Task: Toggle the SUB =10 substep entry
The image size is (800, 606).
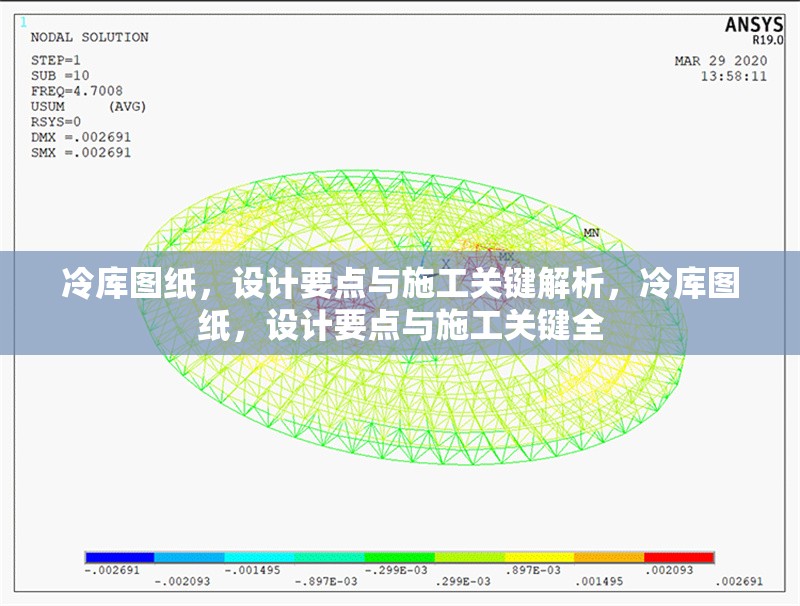Action: pyautogui.click(x=58, y=73)
